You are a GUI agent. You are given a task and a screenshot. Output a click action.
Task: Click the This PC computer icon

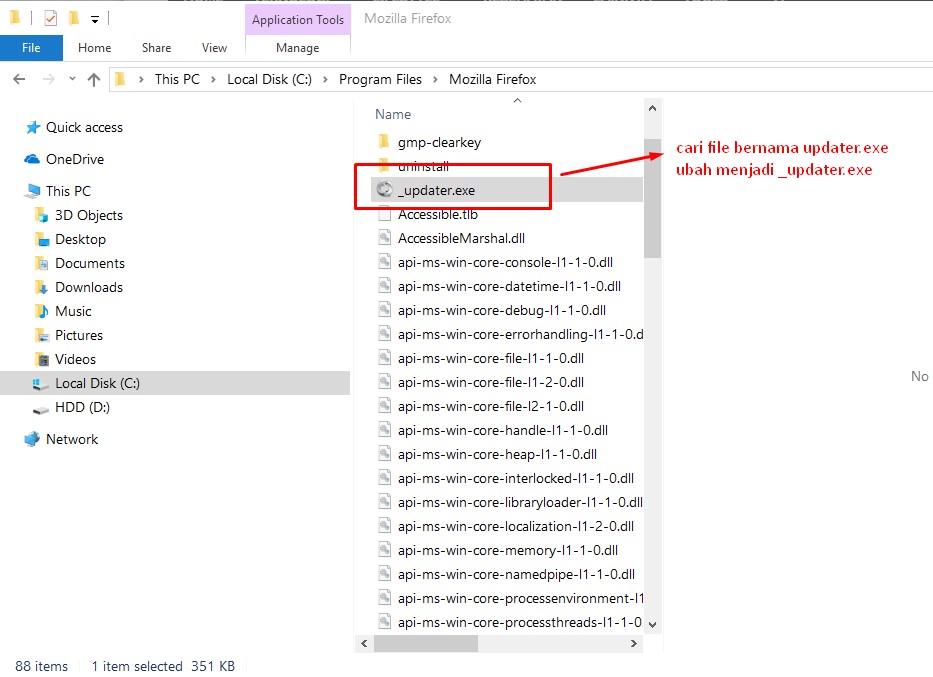click(33, 191)
